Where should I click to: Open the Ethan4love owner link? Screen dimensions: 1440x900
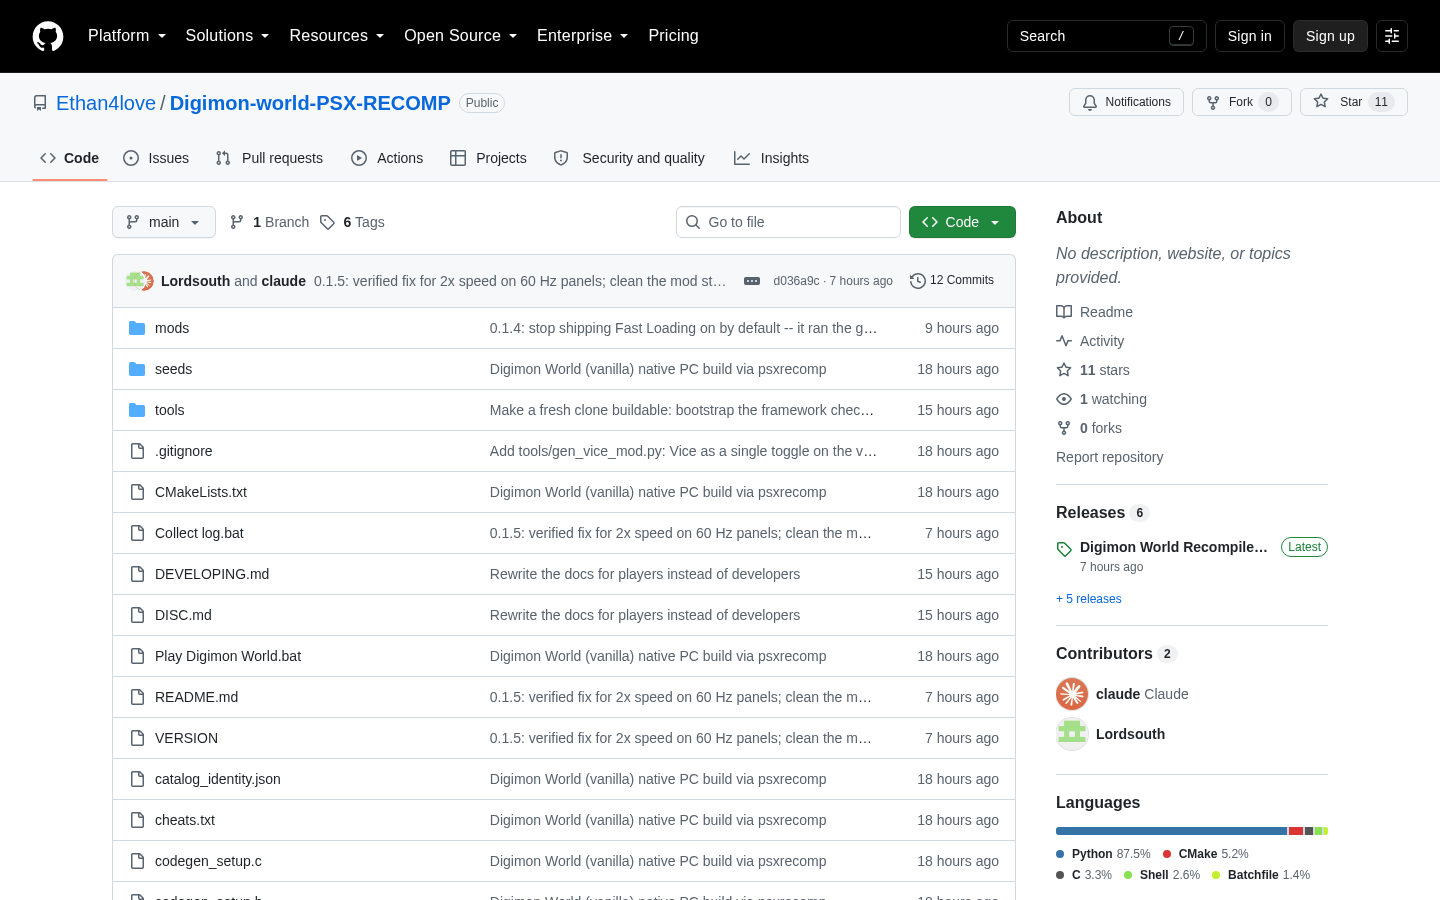106,103
